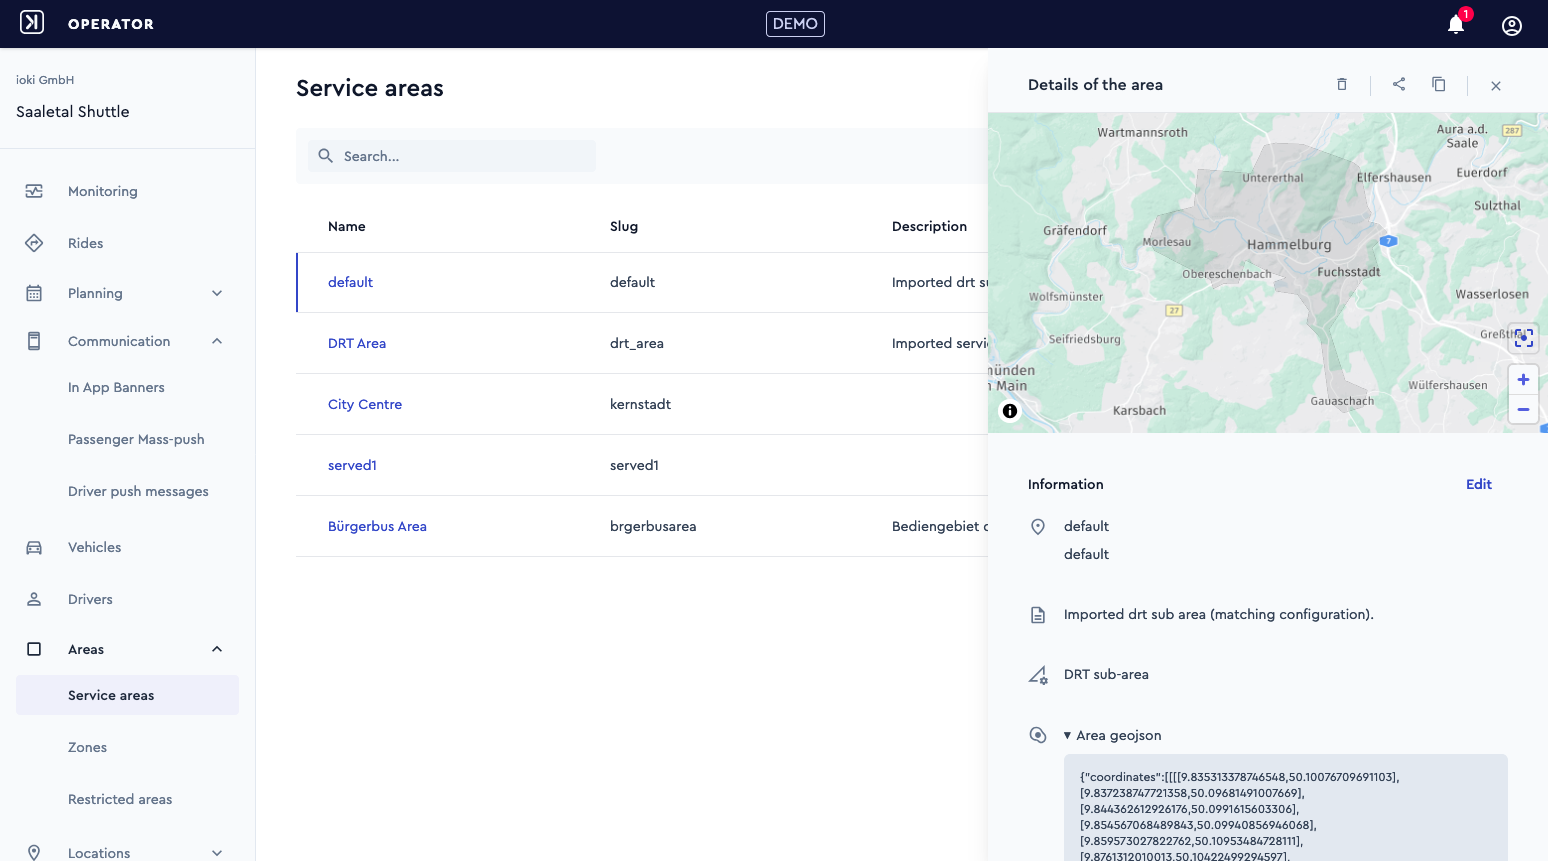Click Edit in Information section

1479,485
